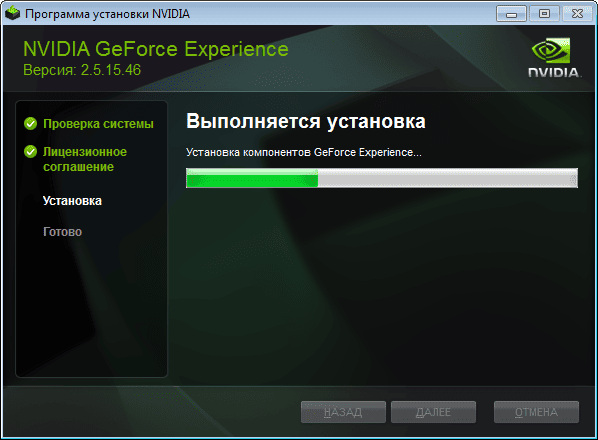Viewport: 598px width, 440px height.
Task: Click the NVIDIA GeForce Experience title
Action: [x=156, y=49]
